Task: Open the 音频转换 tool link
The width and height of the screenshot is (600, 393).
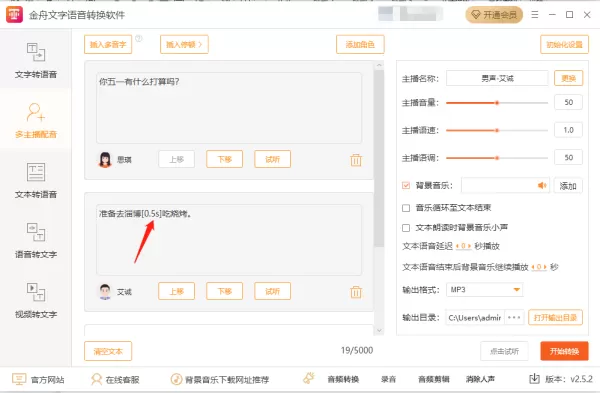Action: (x=343, y=379)
